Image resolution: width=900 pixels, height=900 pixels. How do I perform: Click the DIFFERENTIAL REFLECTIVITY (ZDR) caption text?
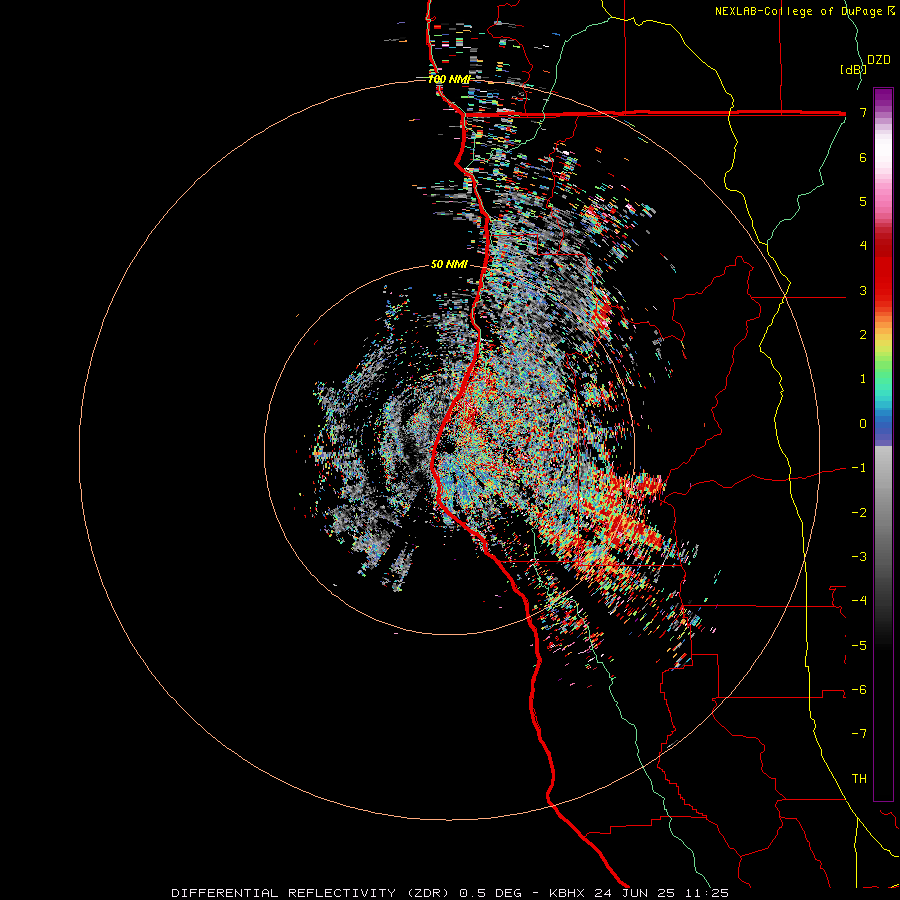point(312,893)
